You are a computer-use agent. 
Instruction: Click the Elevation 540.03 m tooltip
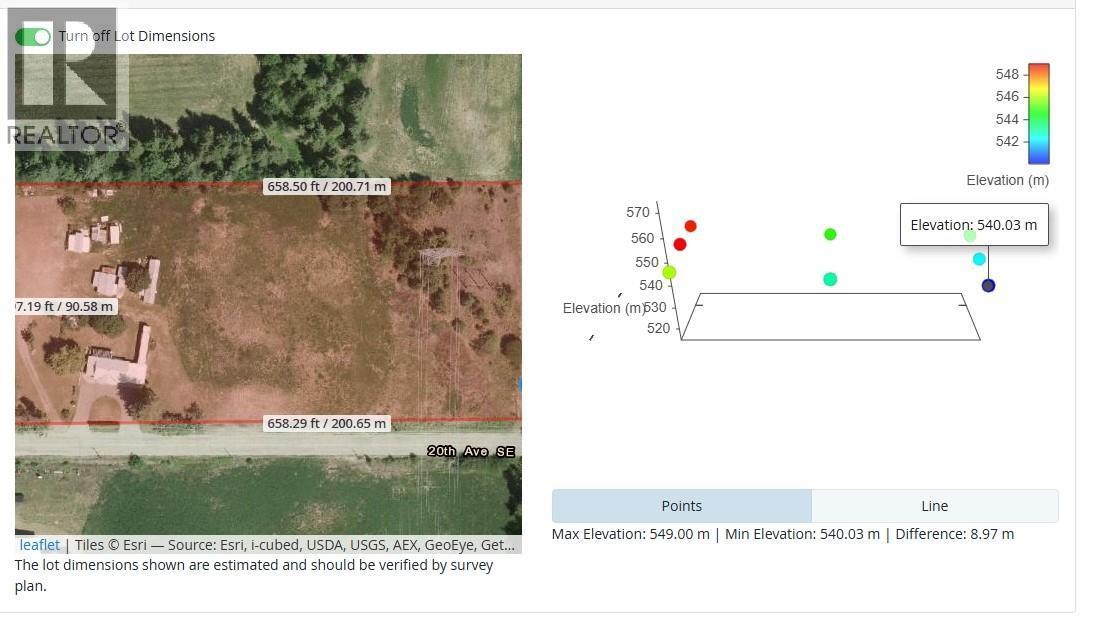974,225
